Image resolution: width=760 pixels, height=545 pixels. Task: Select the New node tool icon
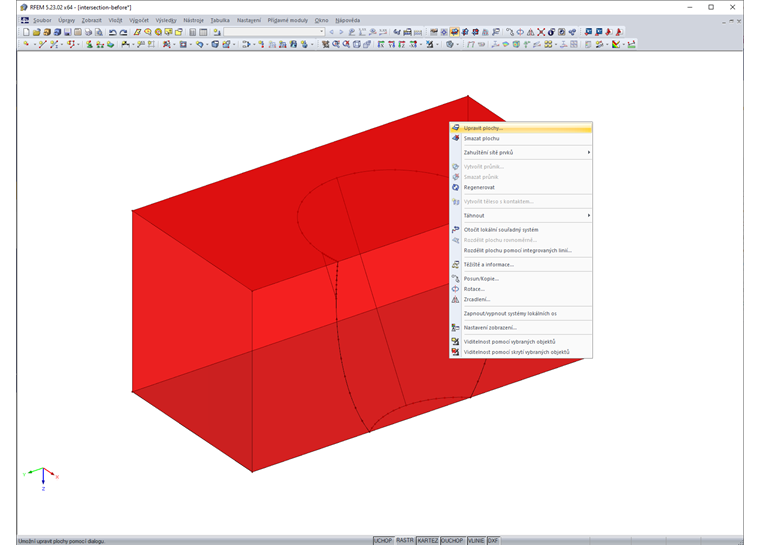coord(26,44)
